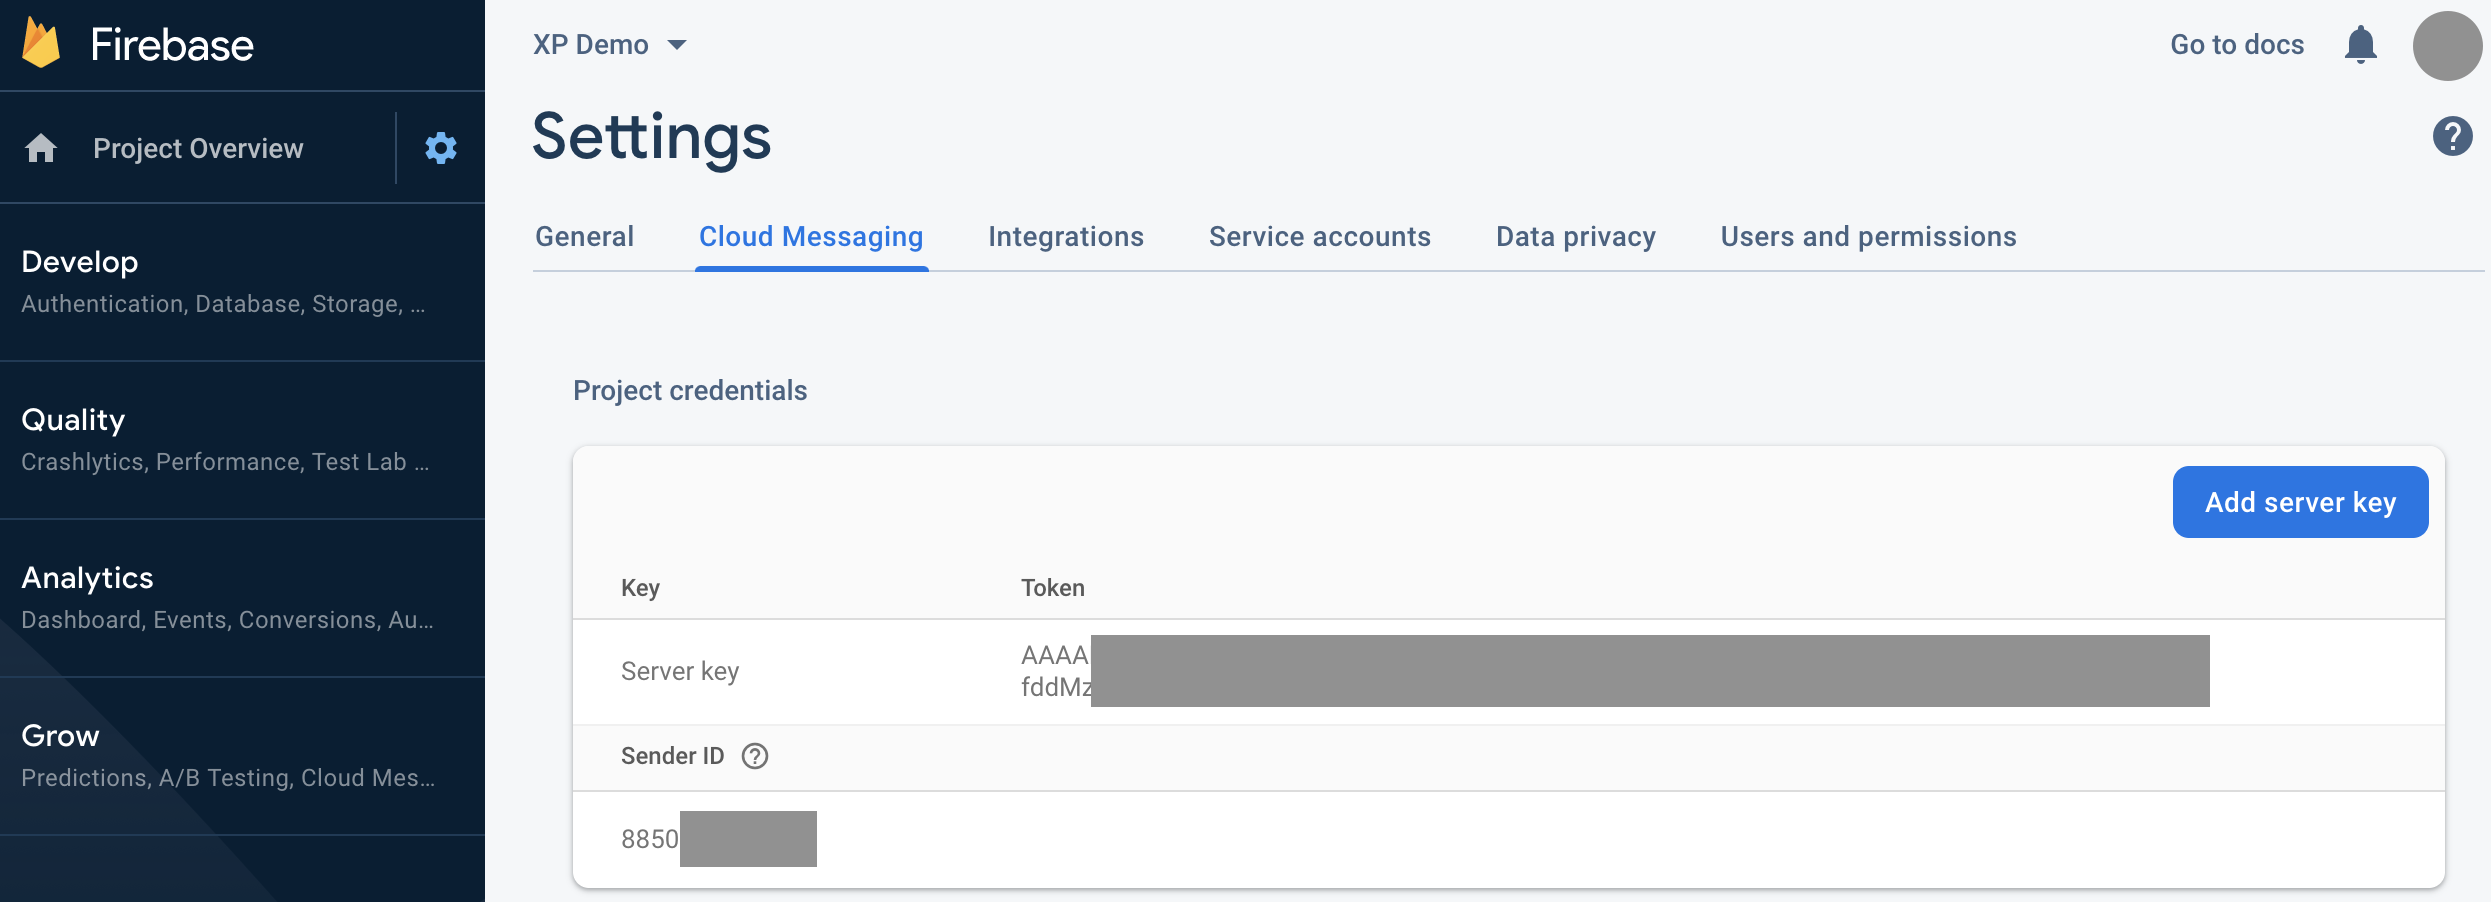Open the Data privacy tab

tap(1576, 237)
